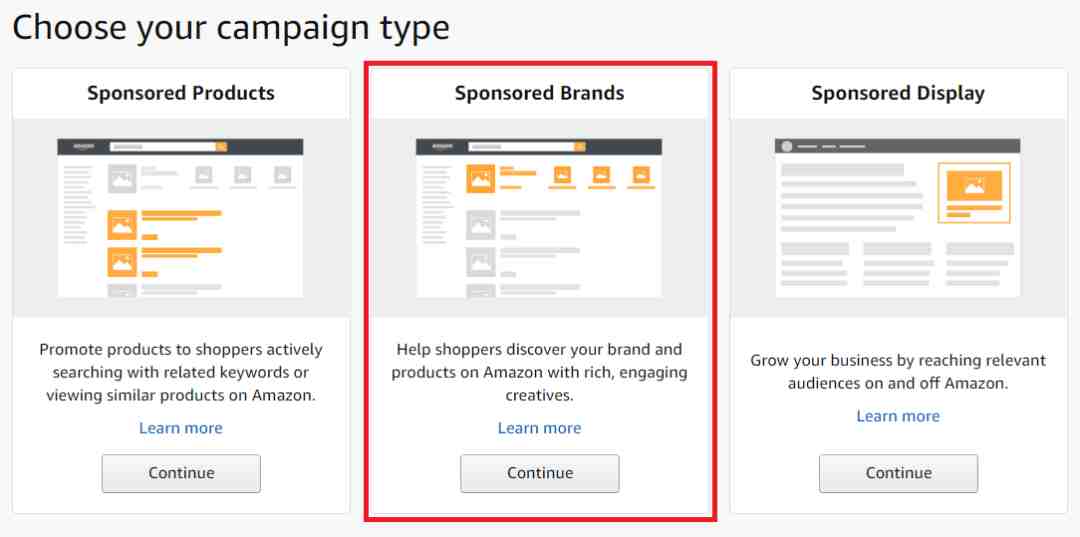Viewport: 1080px width, 537px height.
Task: Open Learn more link for Sponsored Brands
Action: (x=540, y=428)
